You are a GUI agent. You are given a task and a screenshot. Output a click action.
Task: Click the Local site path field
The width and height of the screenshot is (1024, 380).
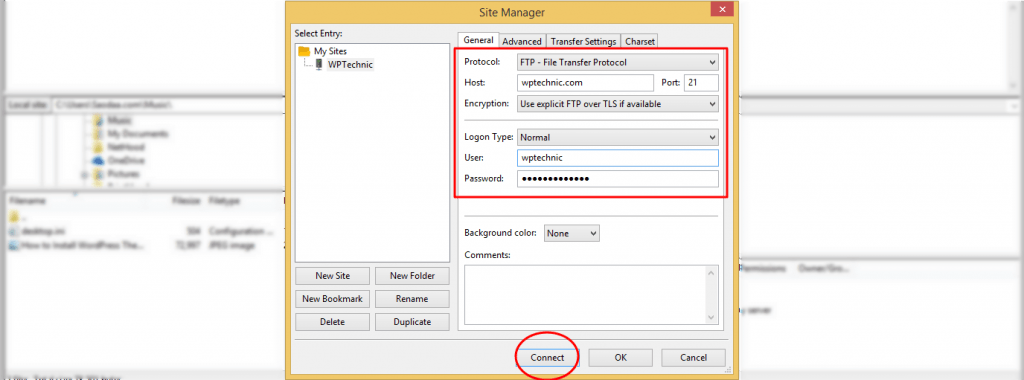point(167,104)
